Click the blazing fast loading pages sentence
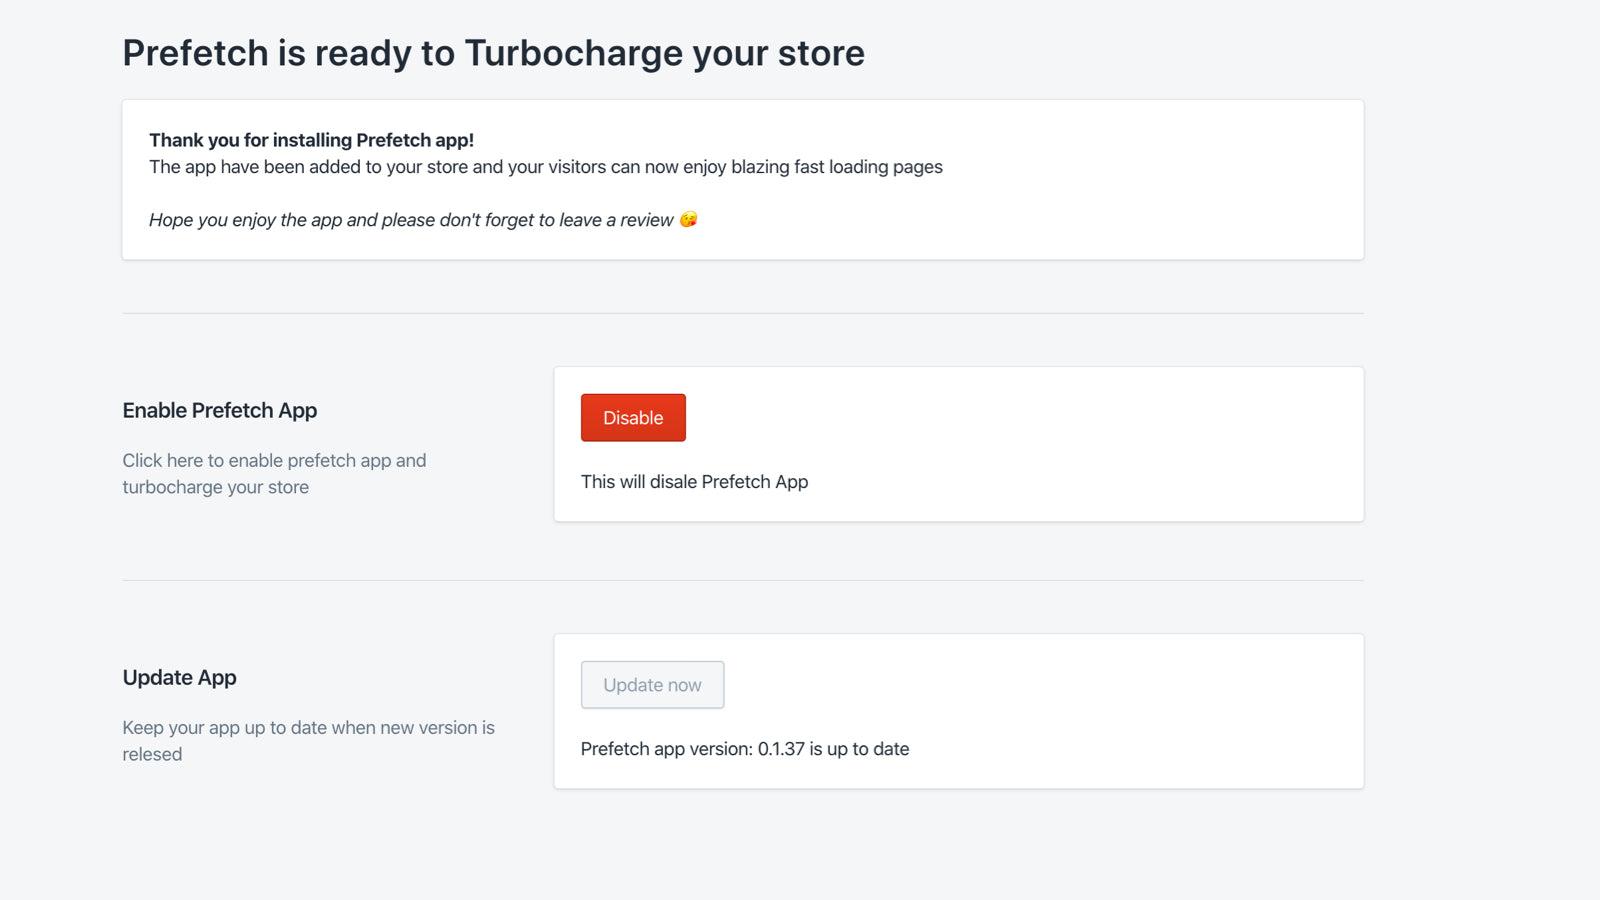The image size is (1600, 900). pos(545,167)
